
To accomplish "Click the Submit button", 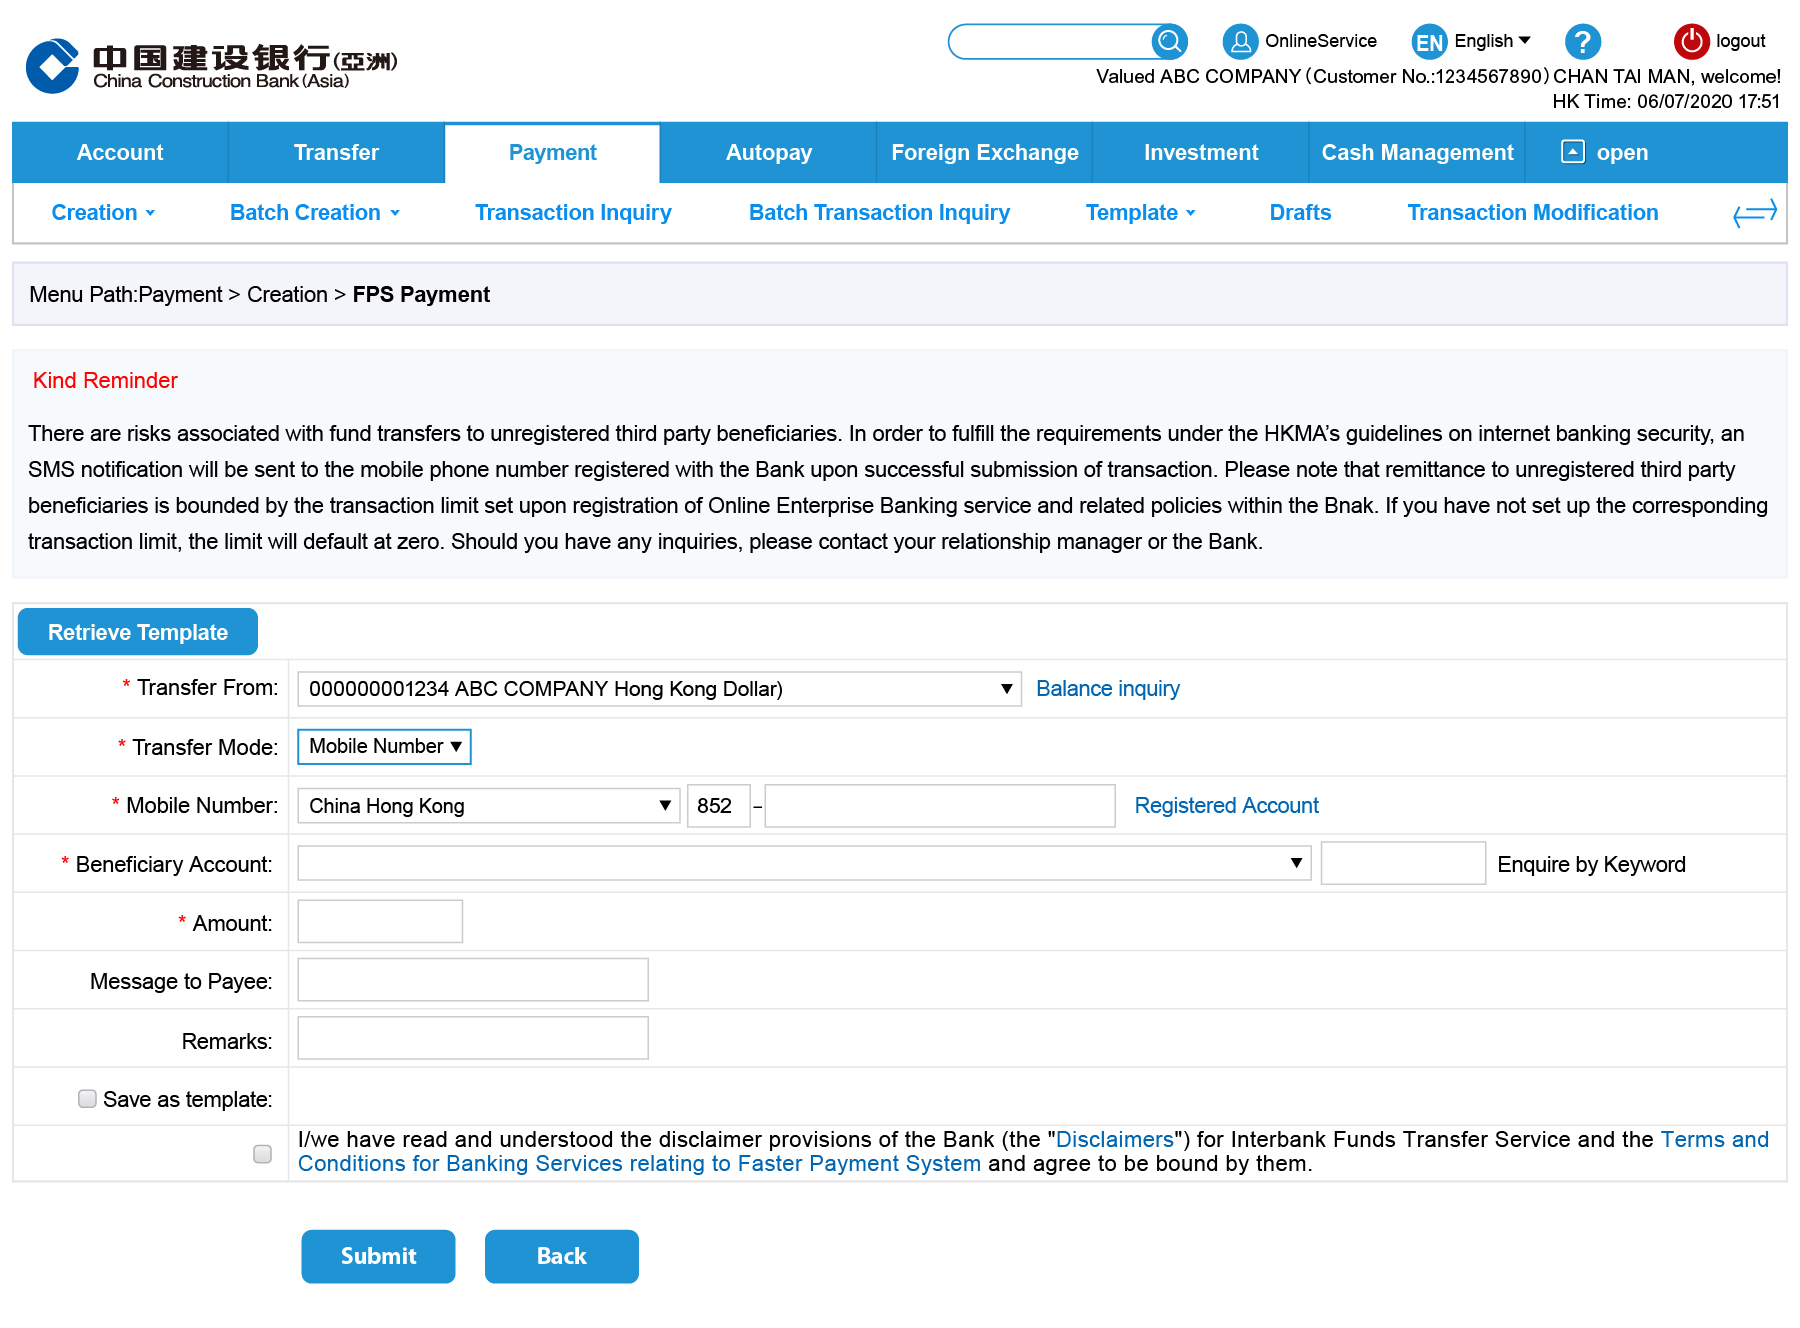I will (378, 1256).
